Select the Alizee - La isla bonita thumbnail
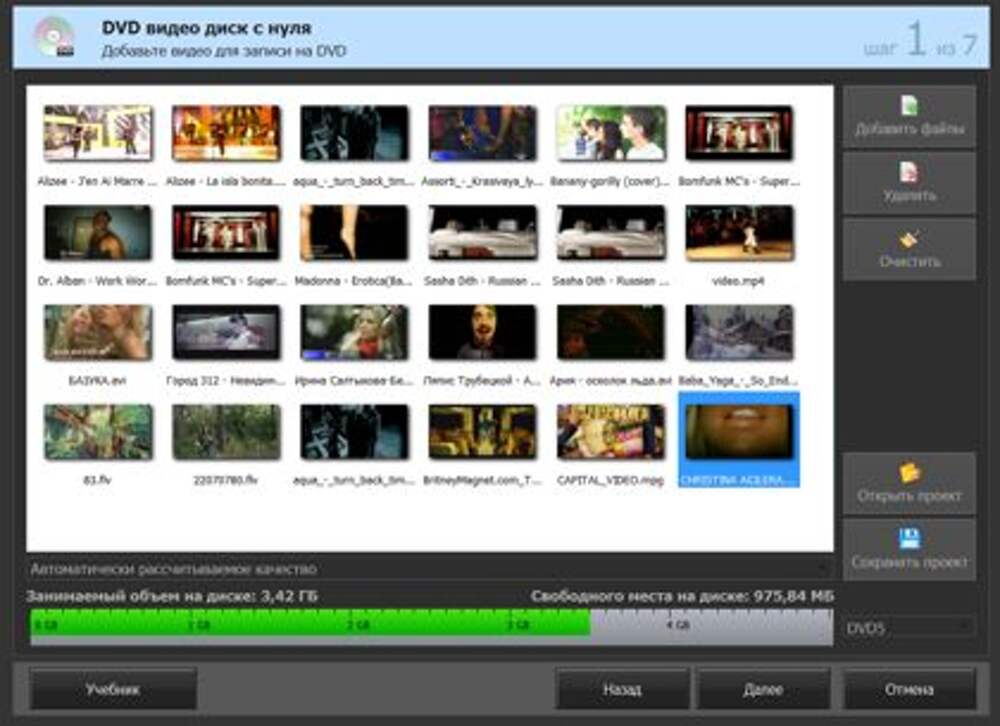1000x726 pixels. point(226,133)
